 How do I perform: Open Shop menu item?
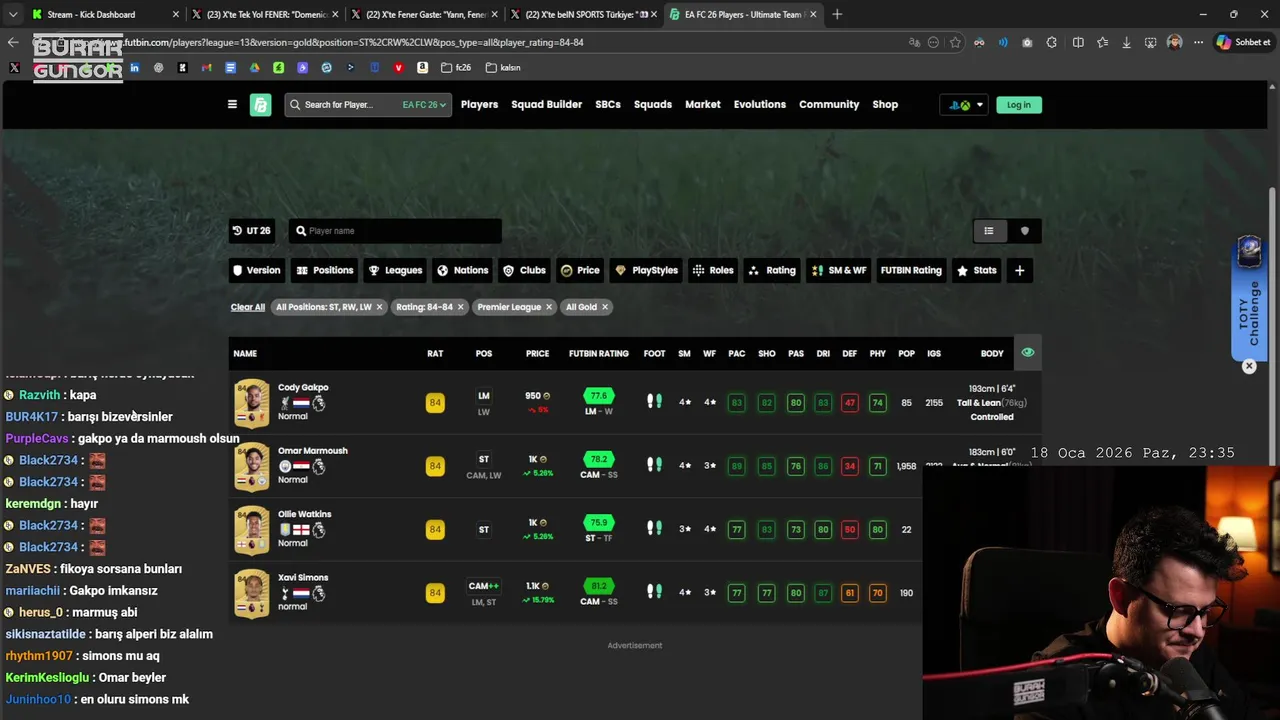click(x=885, y=105)
